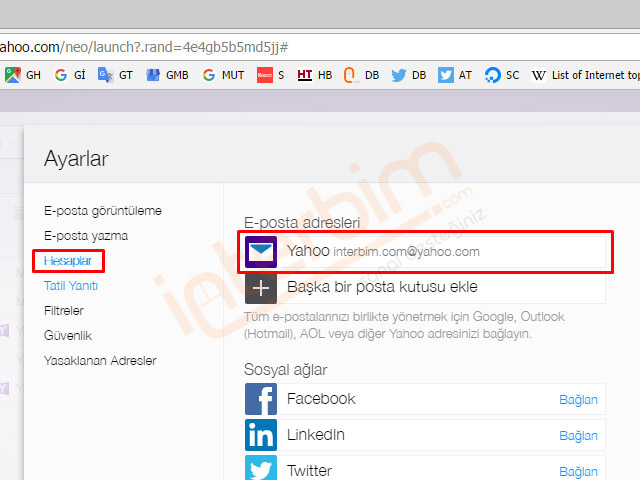Connect Twitter with its Bağlan link

(x=578, y=471)
